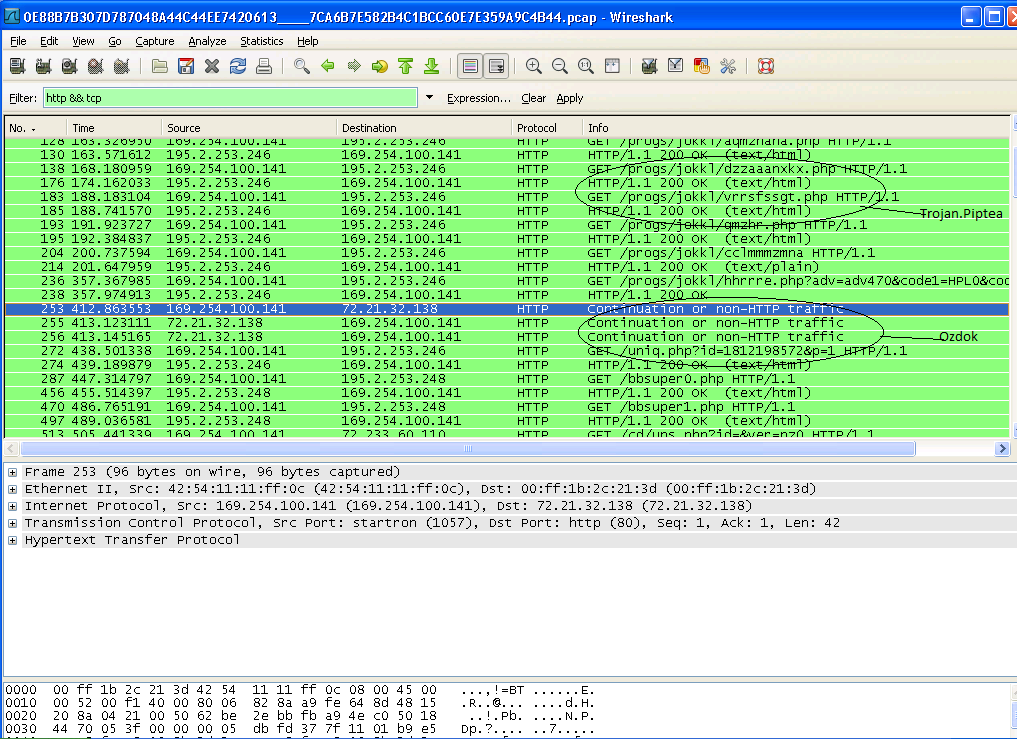This screenshot has width=1017, height=739.
Task: Select packet 255 Continuation traffic row
Action: [x=507, y=323]
